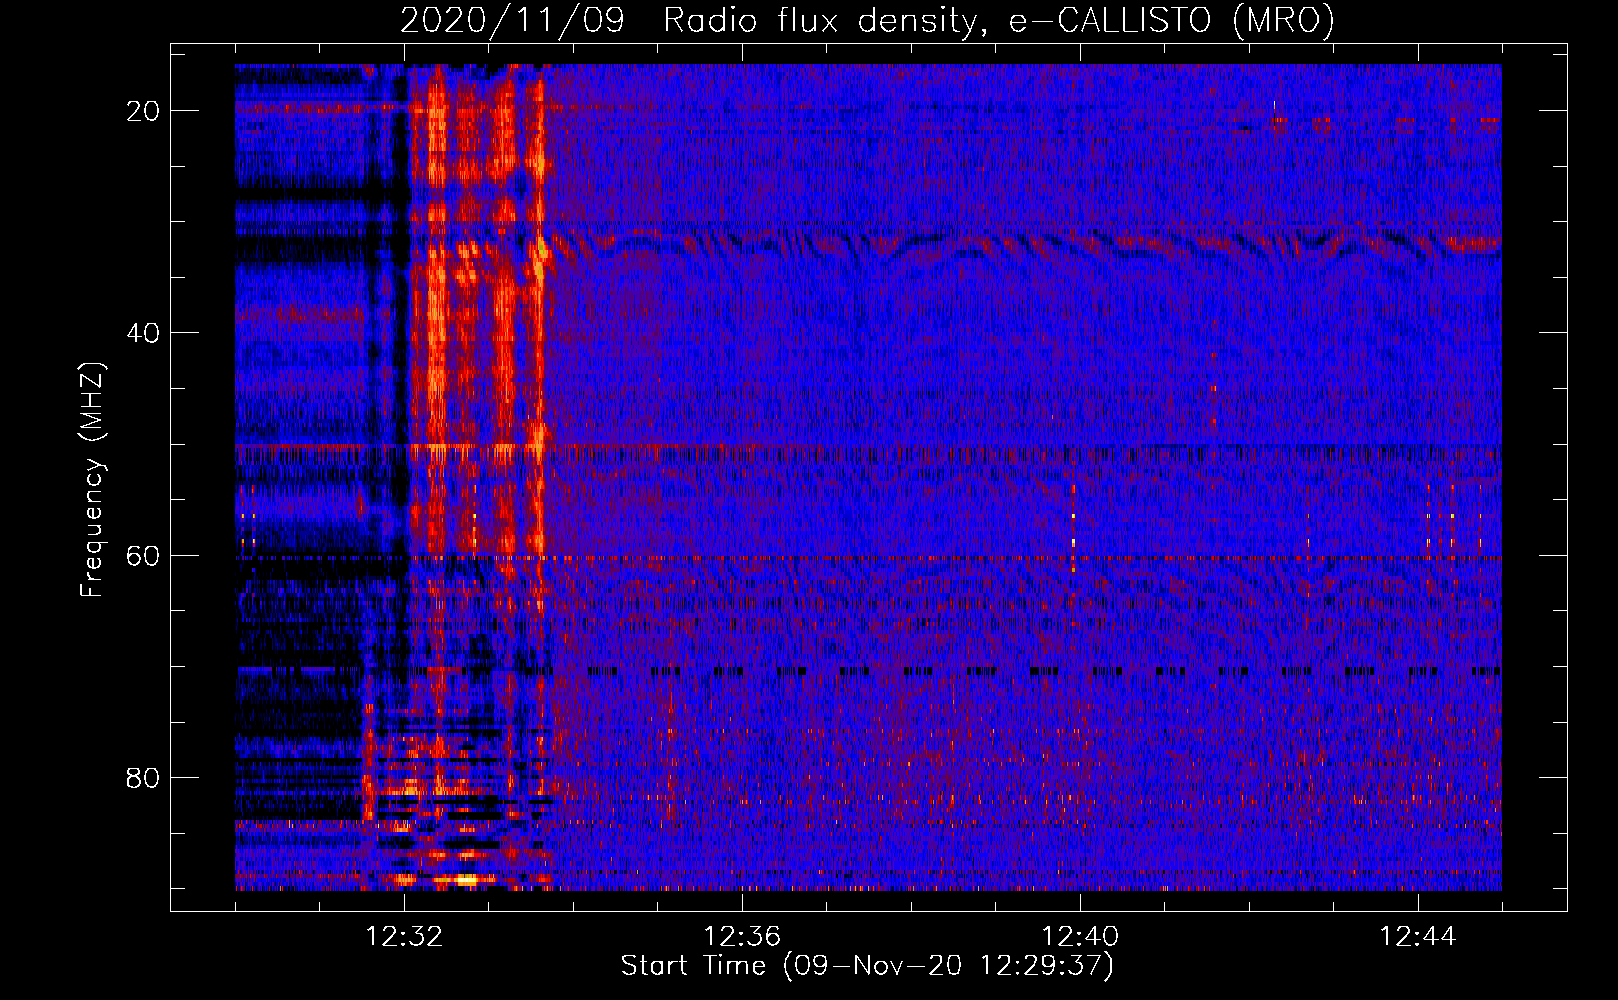Click the 'Start Time (09-Nov-20 12:29:37)' label
This screenshot has width=1618, height=1000.
867,966
